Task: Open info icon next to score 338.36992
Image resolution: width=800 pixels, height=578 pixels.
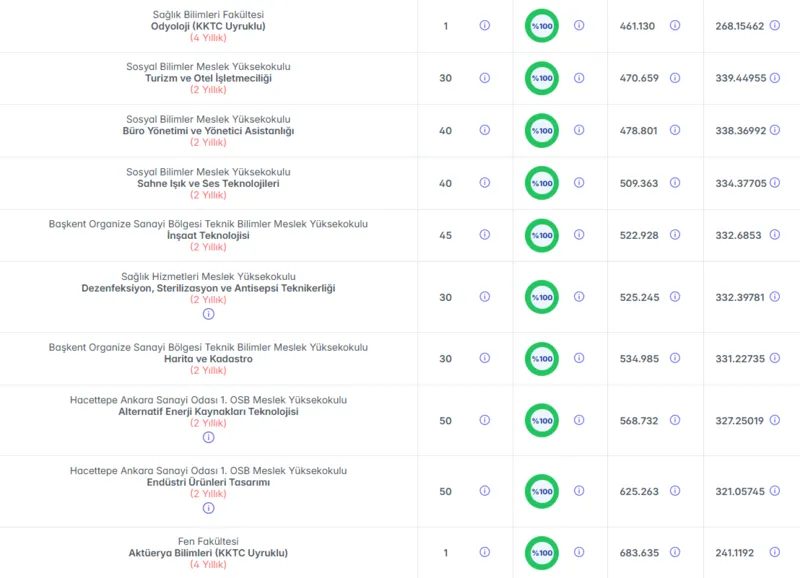Action: (x=774, y=130)
